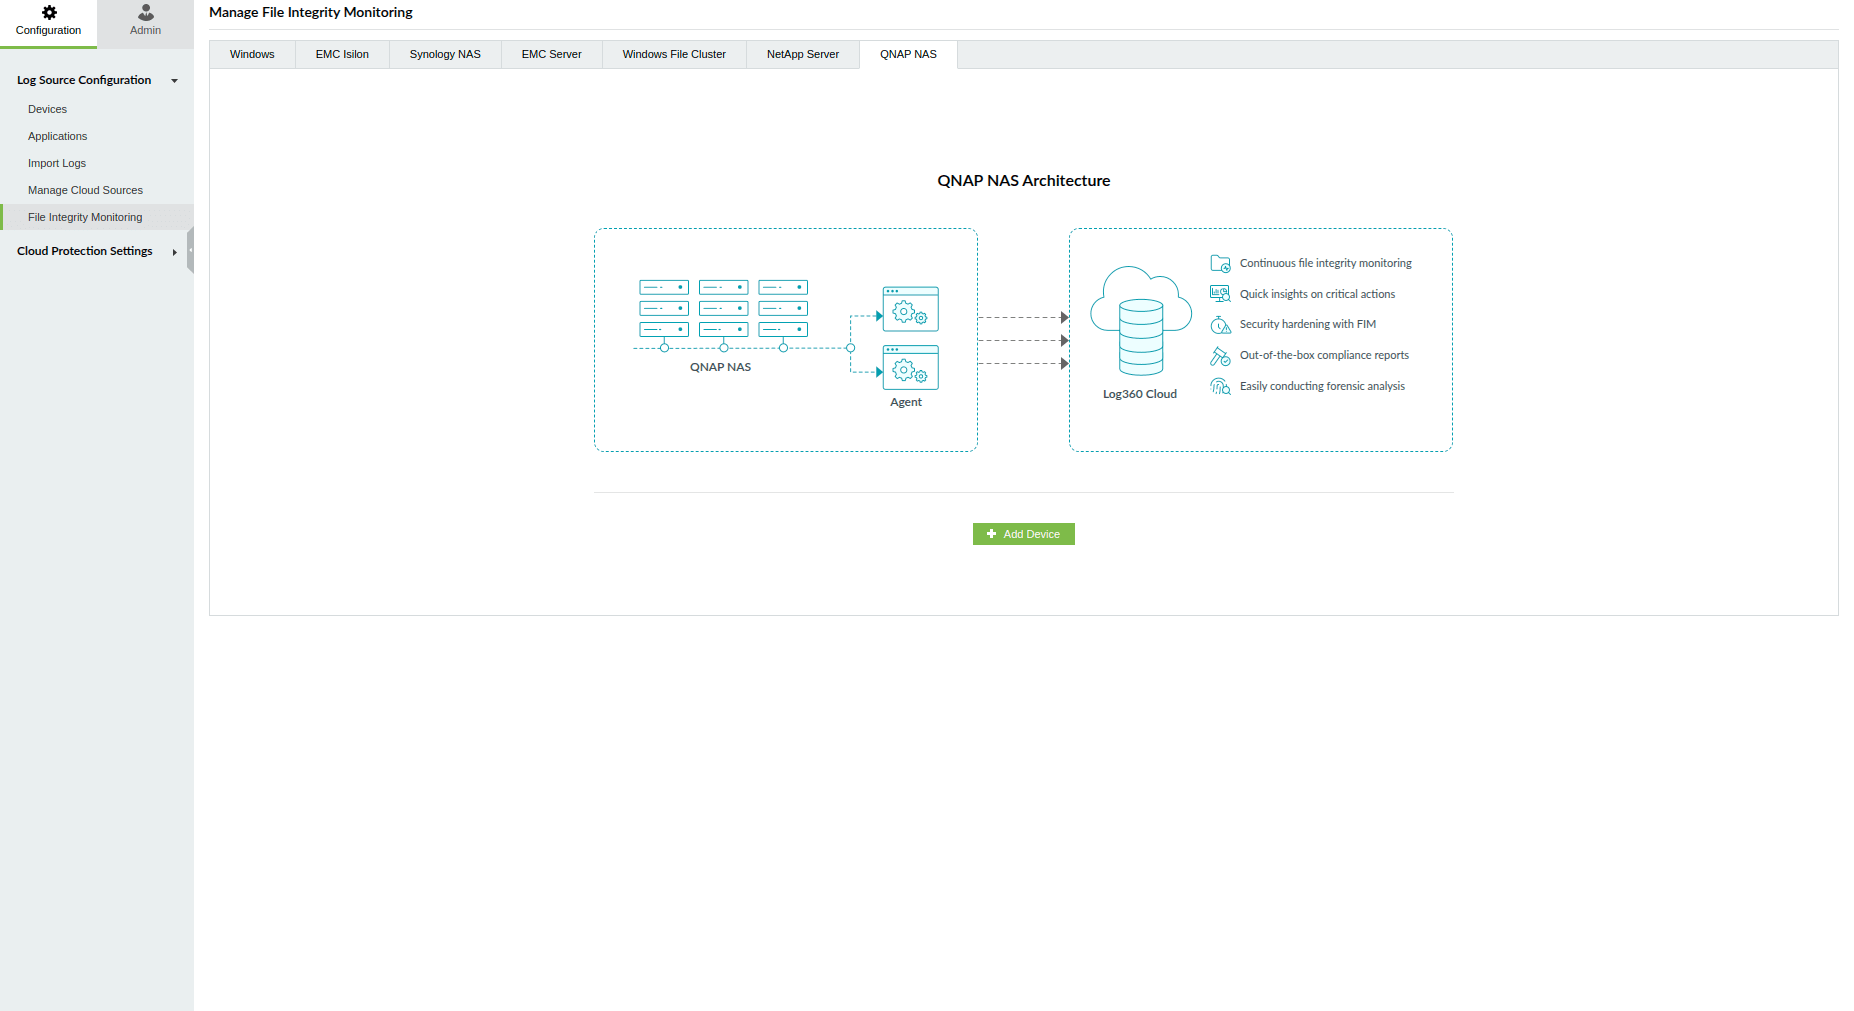This screenshot has width=1854, height=1011.
Task: Select the QNAP NAS tab
Action: [908, 54]
